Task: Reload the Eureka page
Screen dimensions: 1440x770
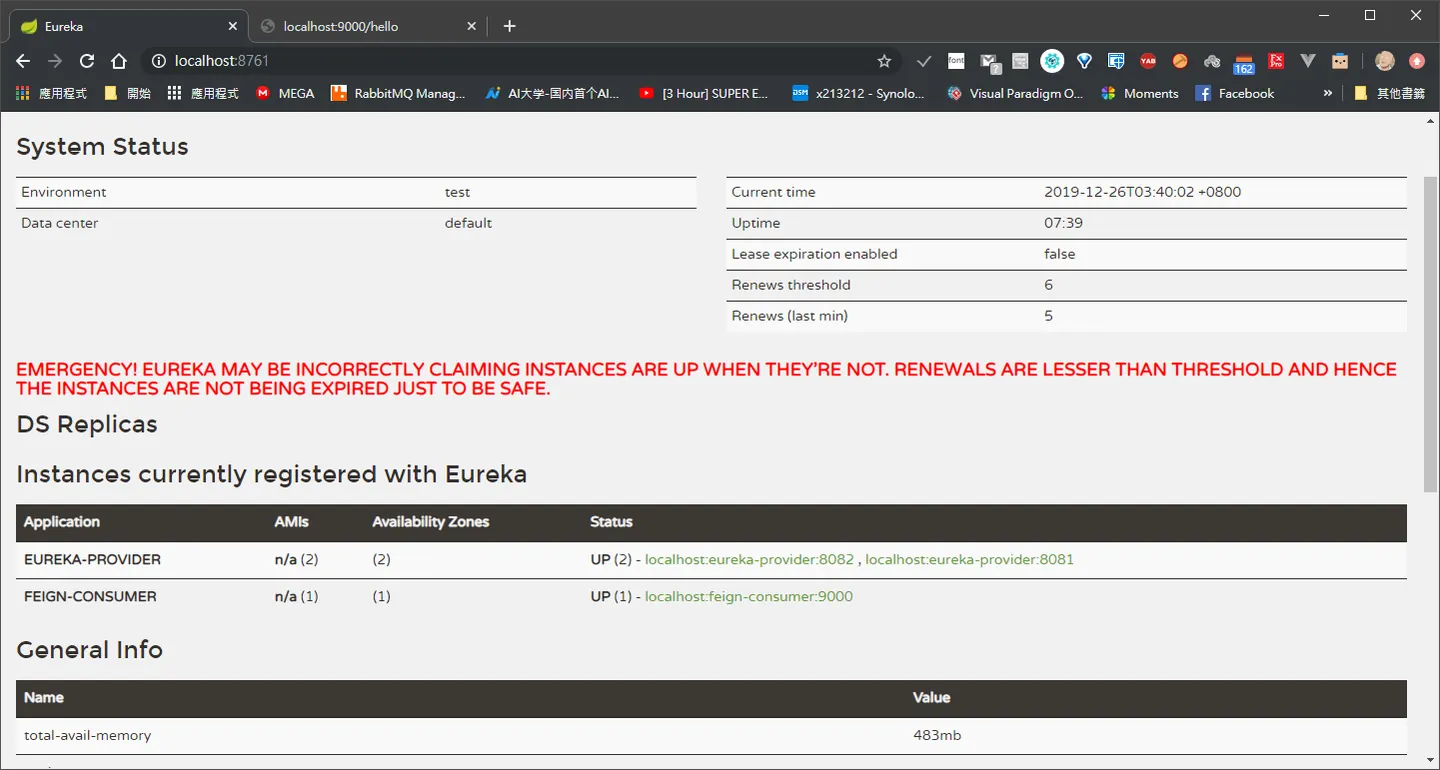Action: (x=87, y=61)
